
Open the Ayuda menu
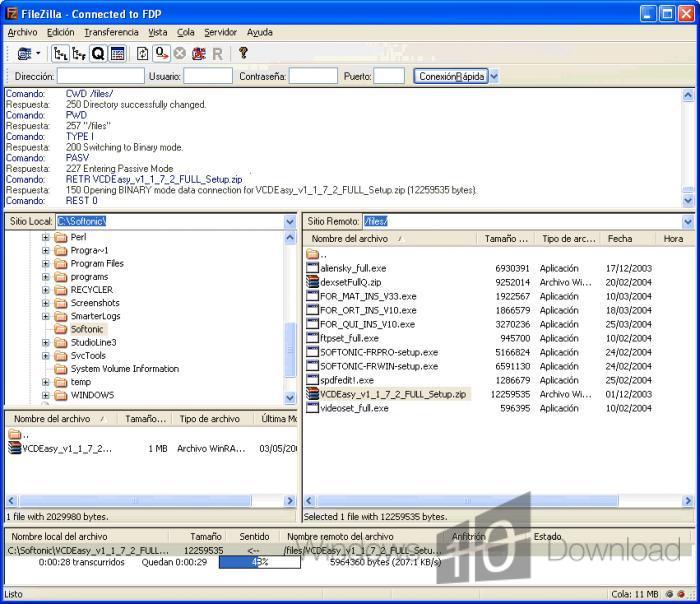(x=259, y=32)
